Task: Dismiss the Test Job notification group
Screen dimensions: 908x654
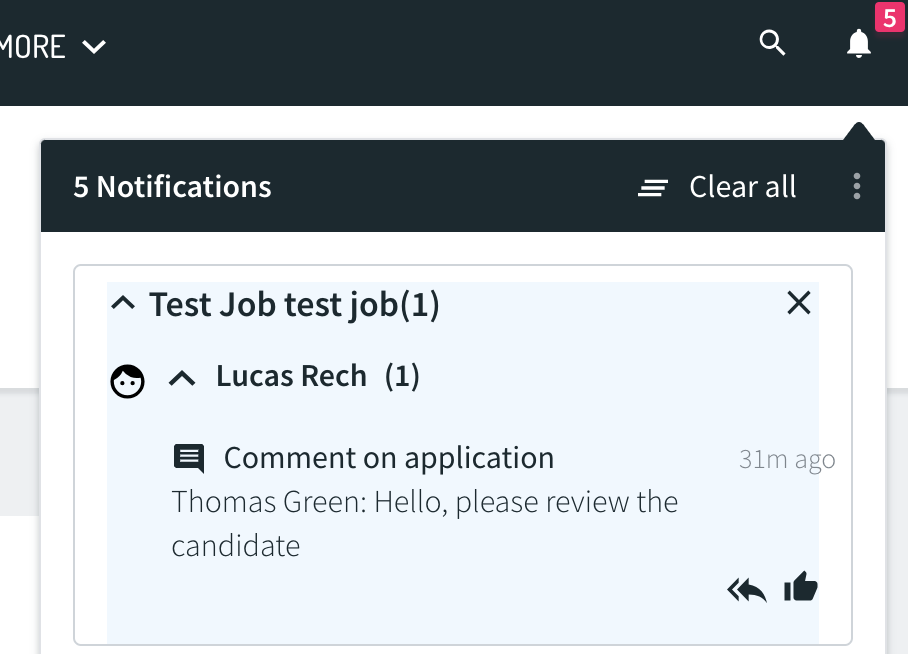Action: [x=799, y=303]
